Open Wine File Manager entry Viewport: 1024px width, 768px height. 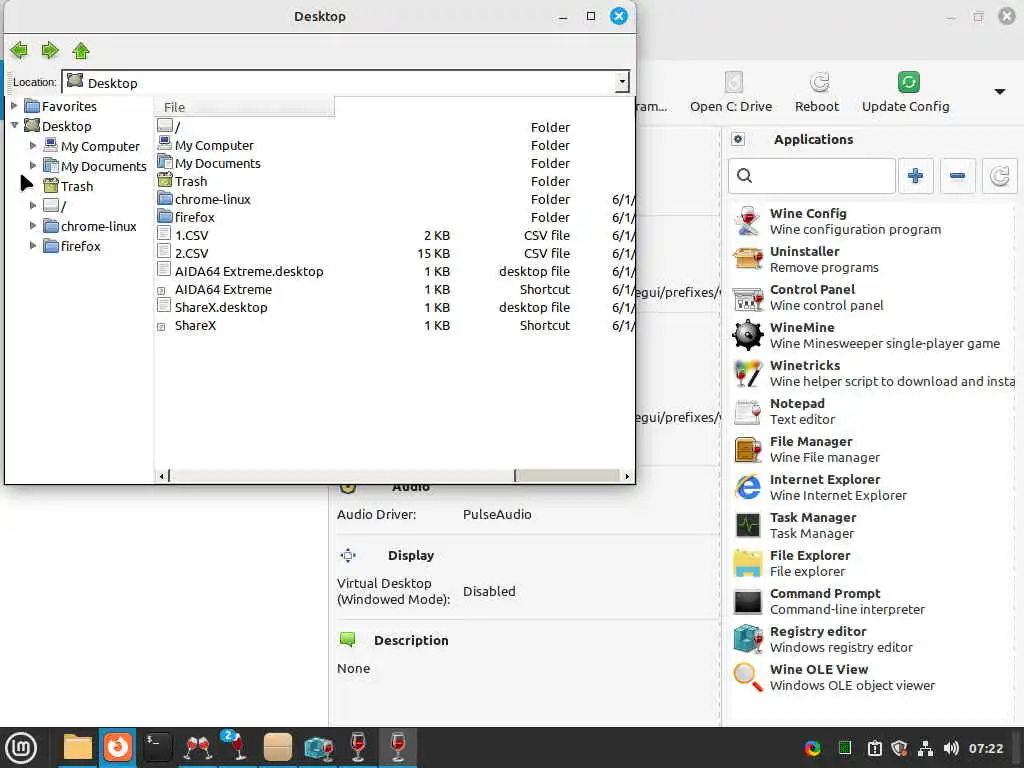(872, 449)
